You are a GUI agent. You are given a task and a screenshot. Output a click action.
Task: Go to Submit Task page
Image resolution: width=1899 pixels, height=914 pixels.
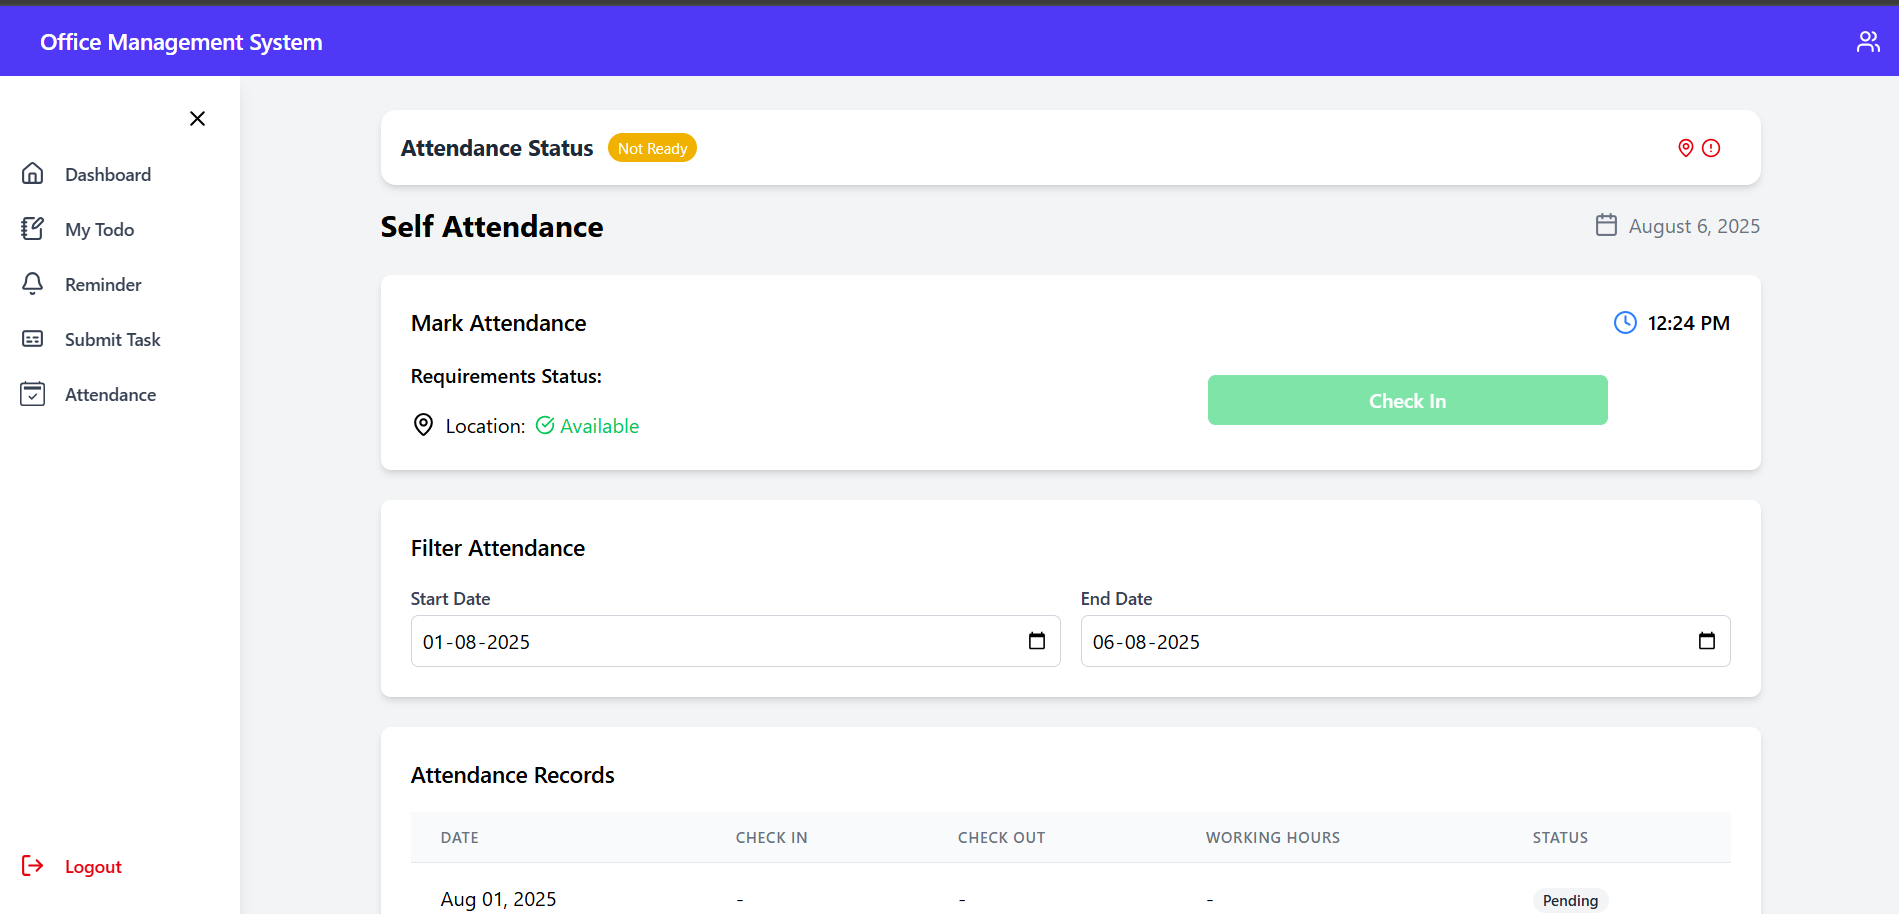112,339
